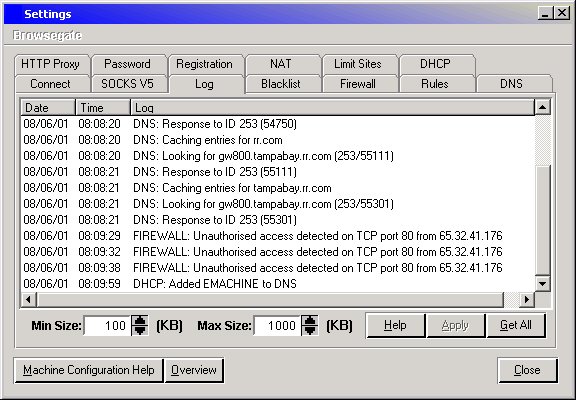
Task: Open the Connect tab
Action: (52, 84)
